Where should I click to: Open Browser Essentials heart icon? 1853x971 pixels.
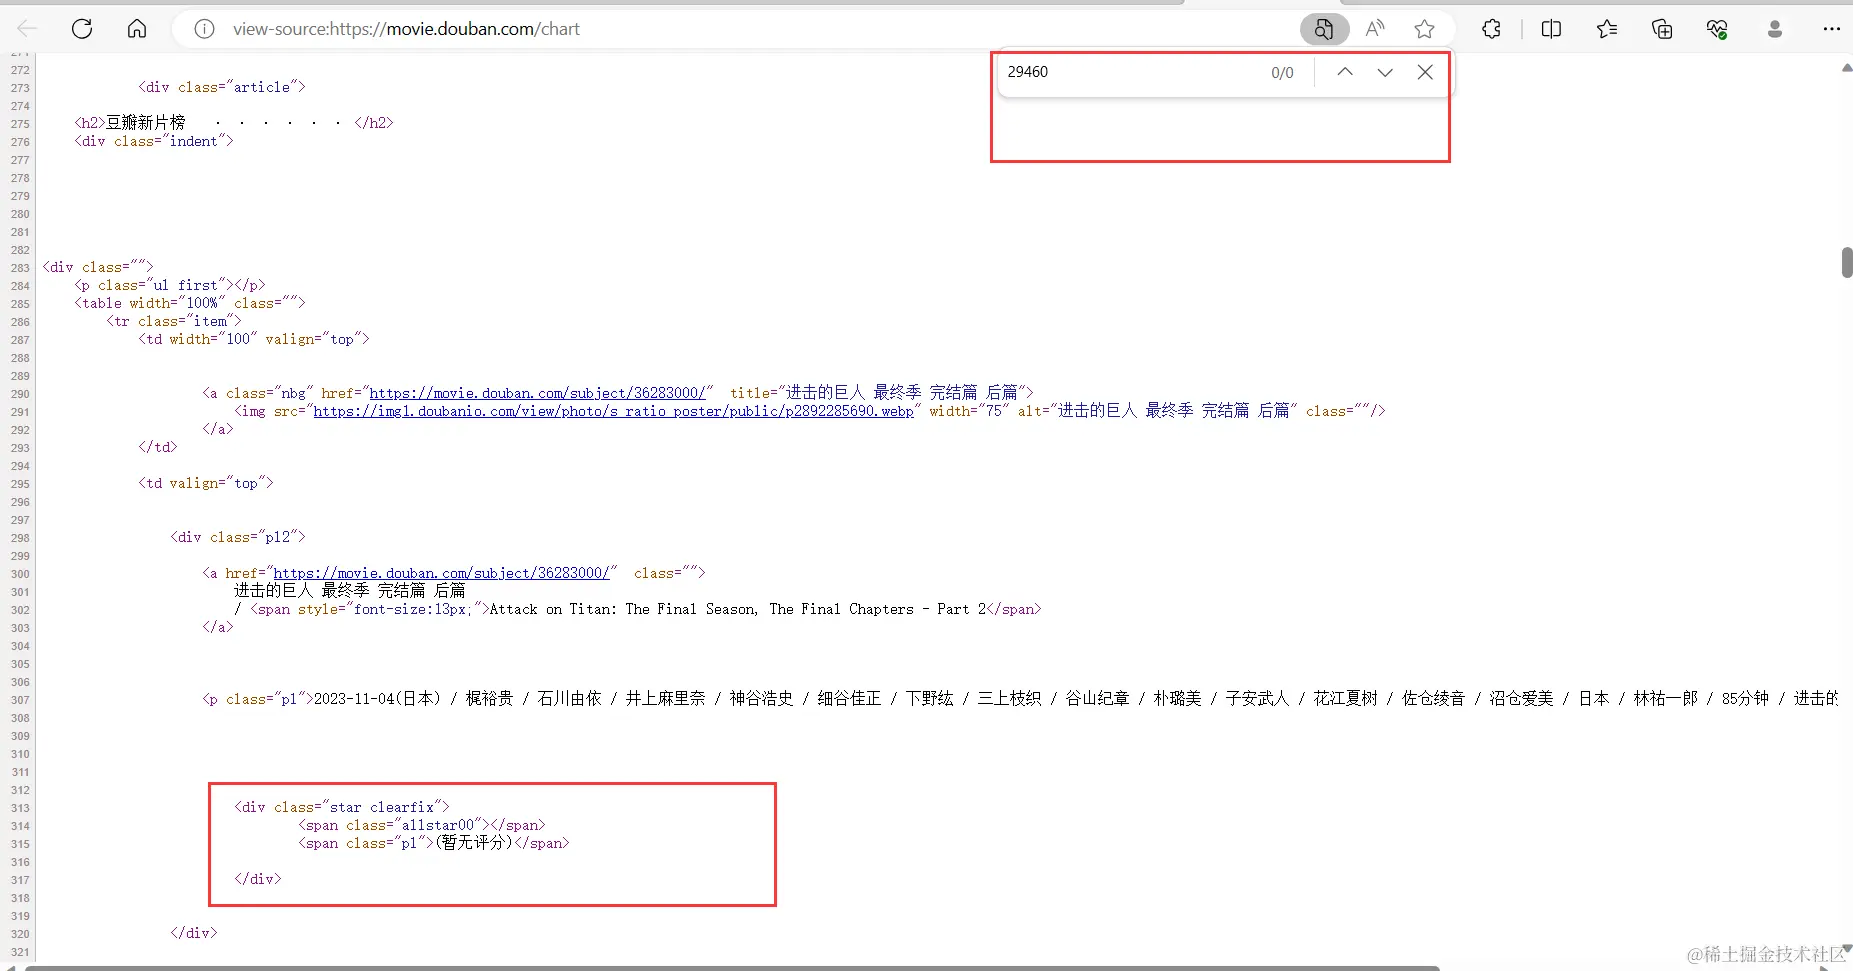pyautogui.click(x=1717, y=29)
